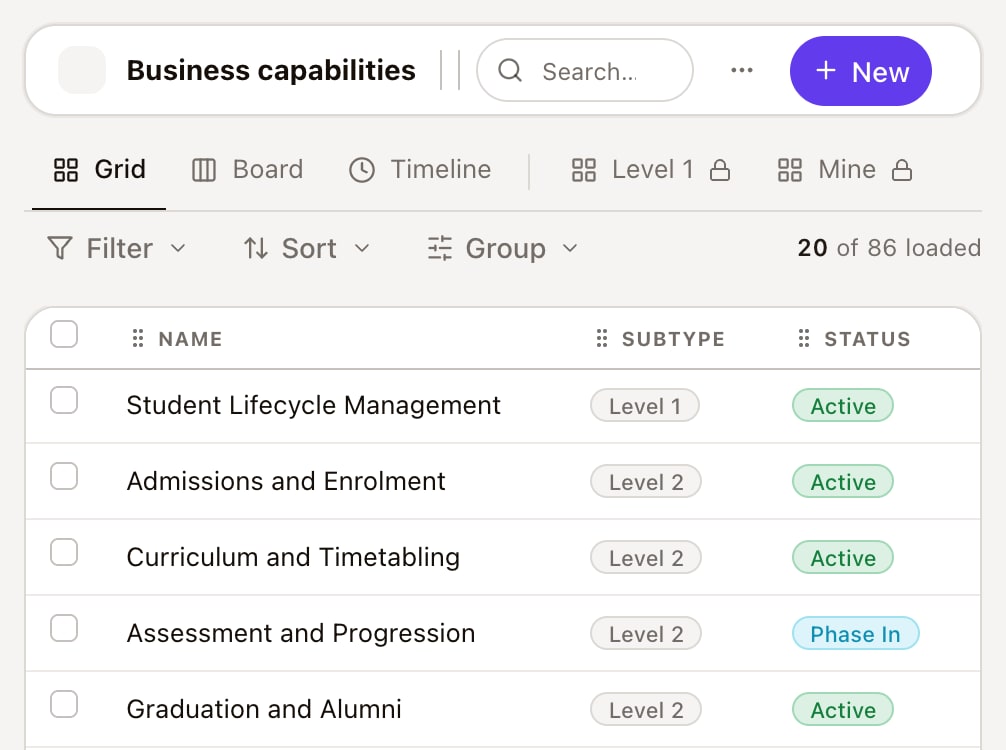The height and width of the screenshot is (750, 1006).
Task: Click the Business capabilities icon placeholder
Action: [82, 70]
